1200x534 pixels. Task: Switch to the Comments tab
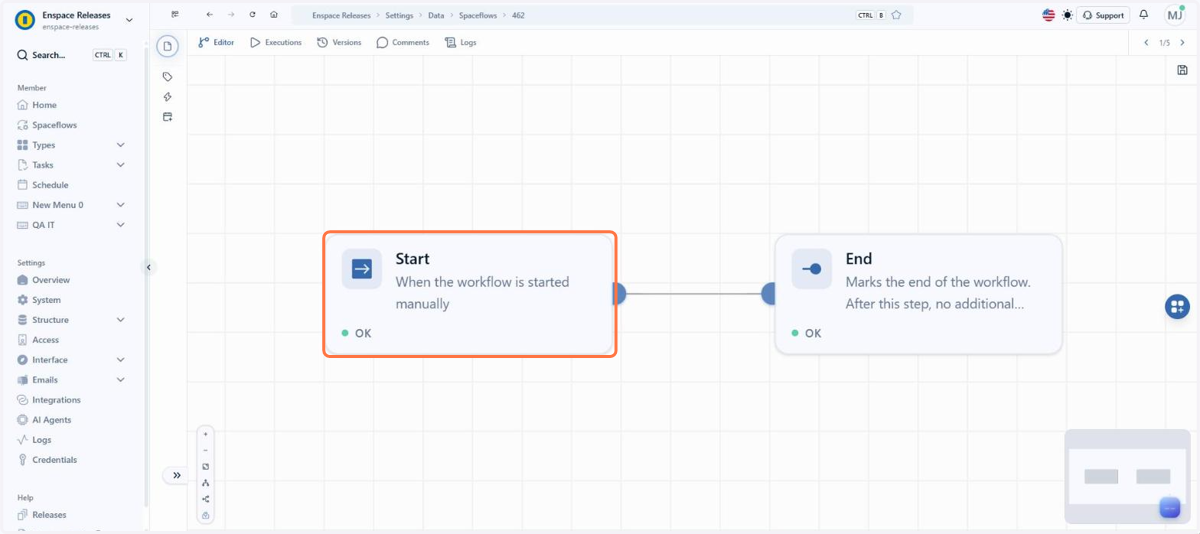pos(403,42)
